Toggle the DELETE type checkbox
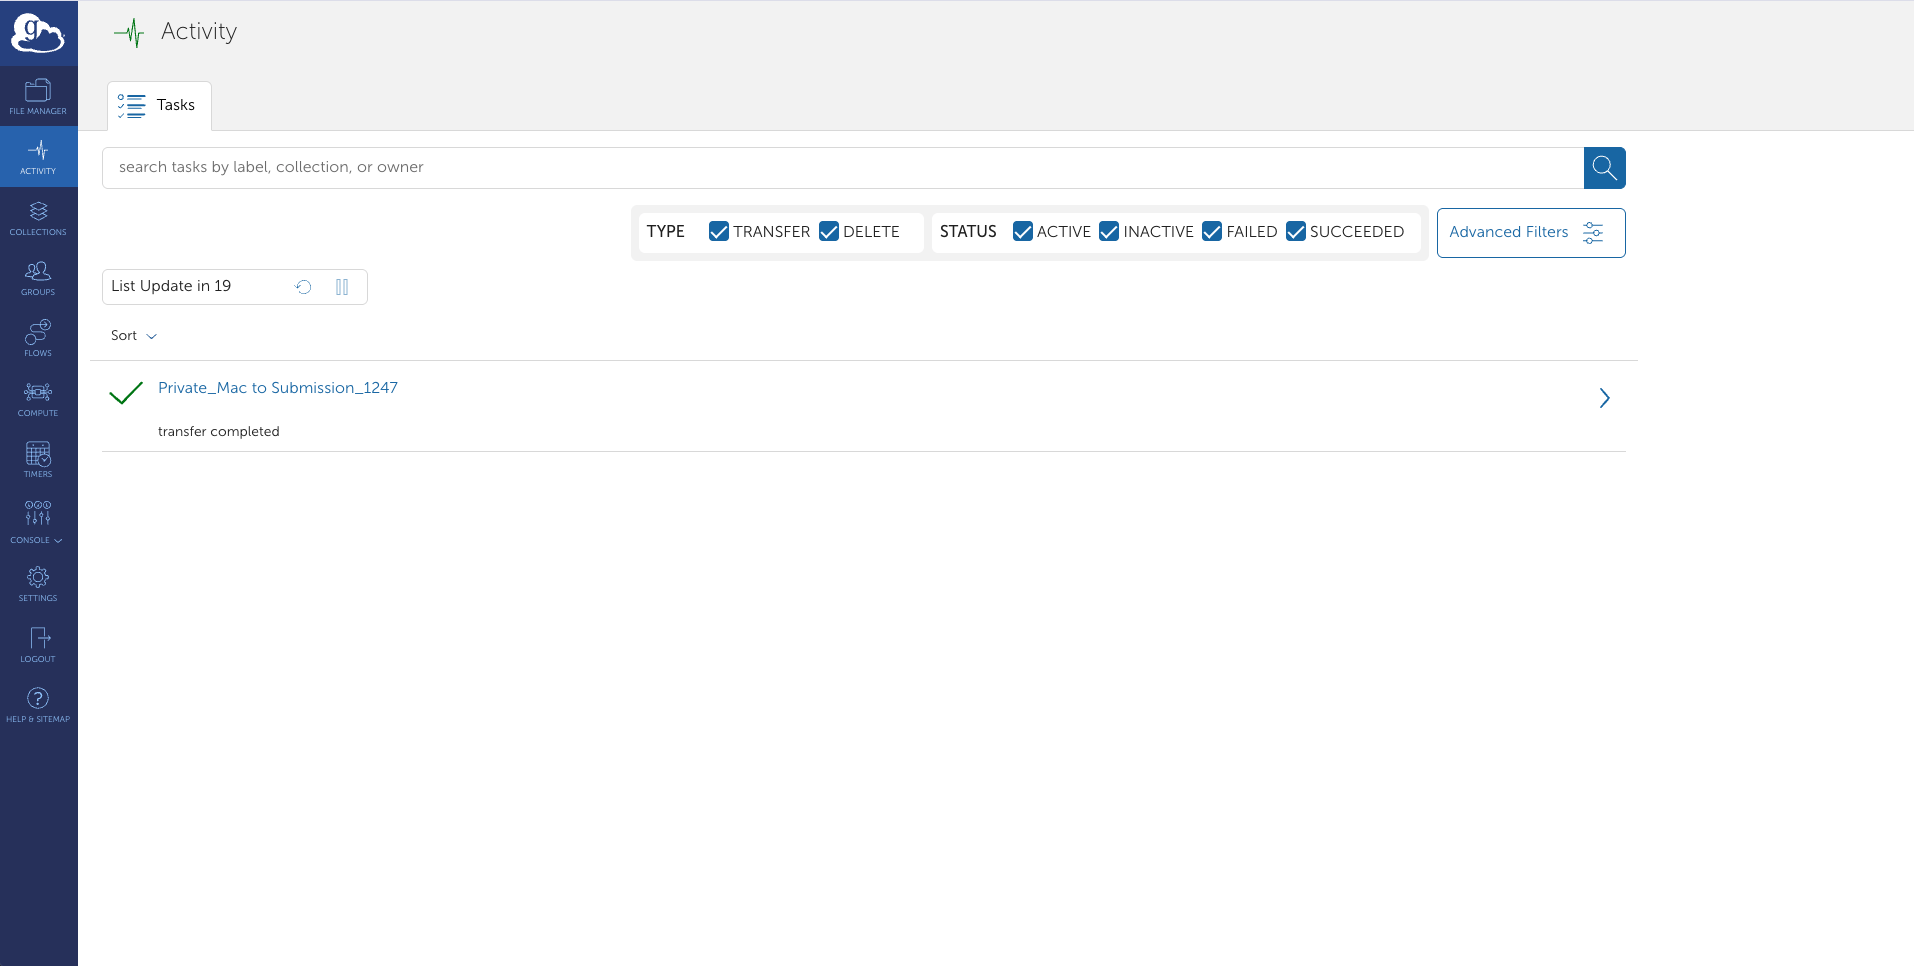 pyautogui.click(x=829, y=232)
